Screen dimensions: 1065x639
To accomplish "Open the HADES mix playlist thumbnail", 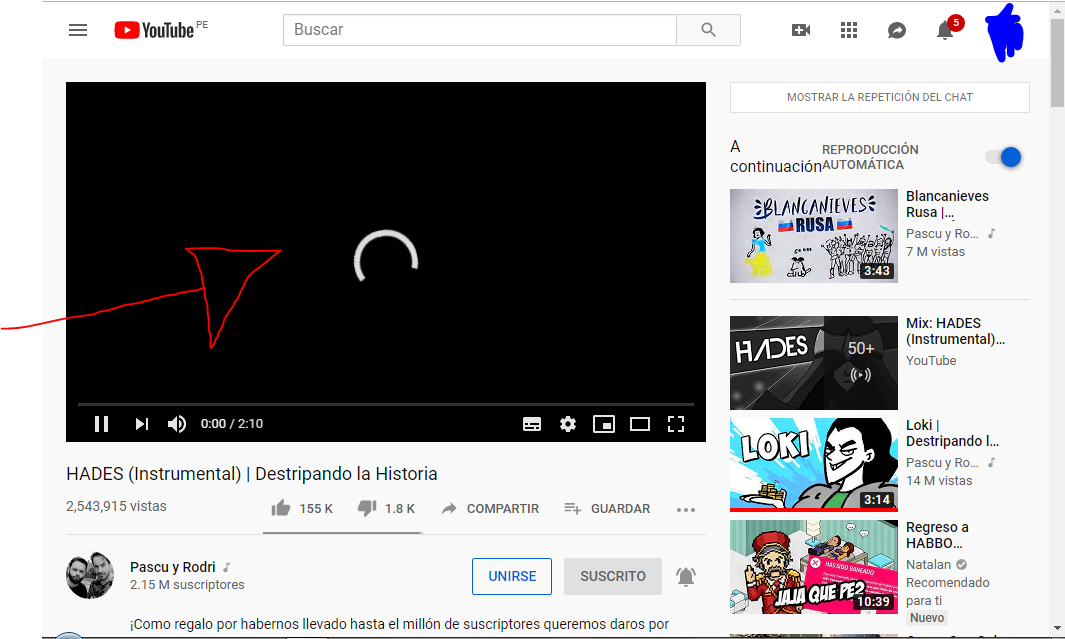I will [814, 363].
